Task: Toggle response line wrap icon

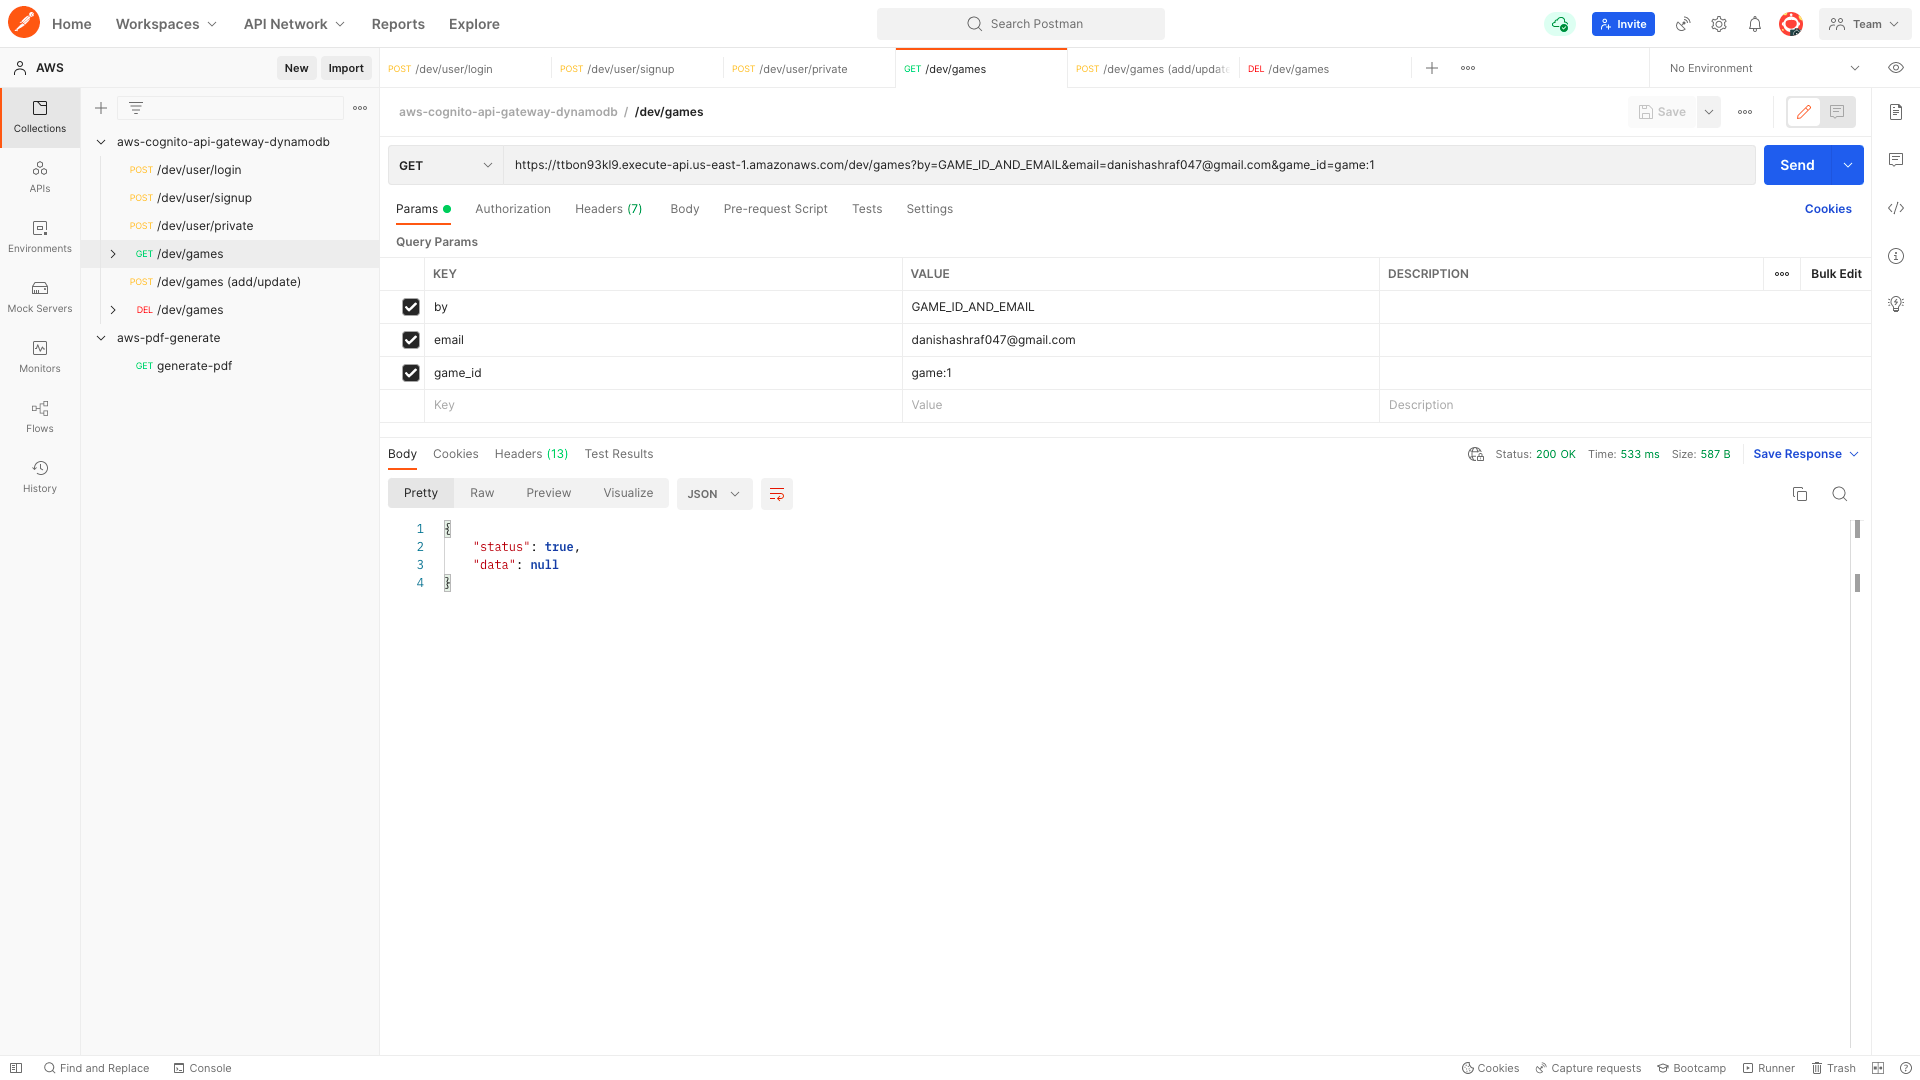Action: tap(776, 494)
